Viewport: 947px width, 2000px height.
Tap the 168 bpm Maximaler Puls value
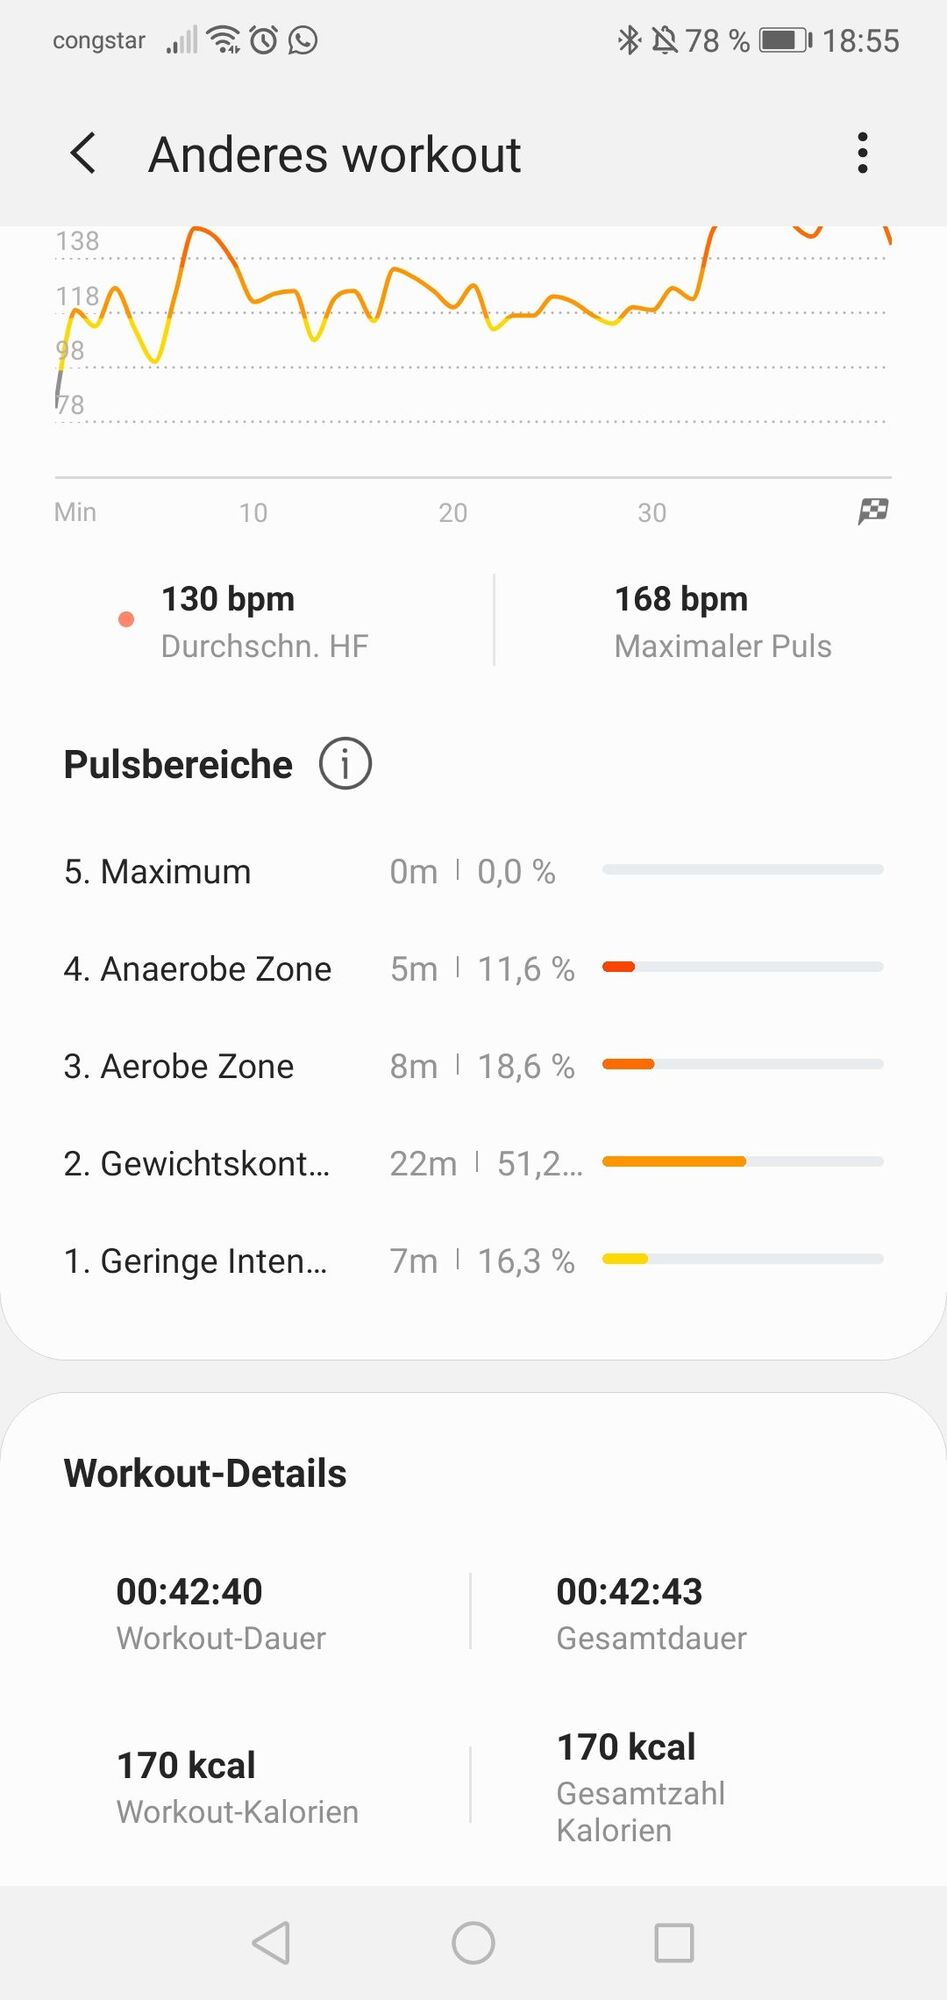(681, 599)
